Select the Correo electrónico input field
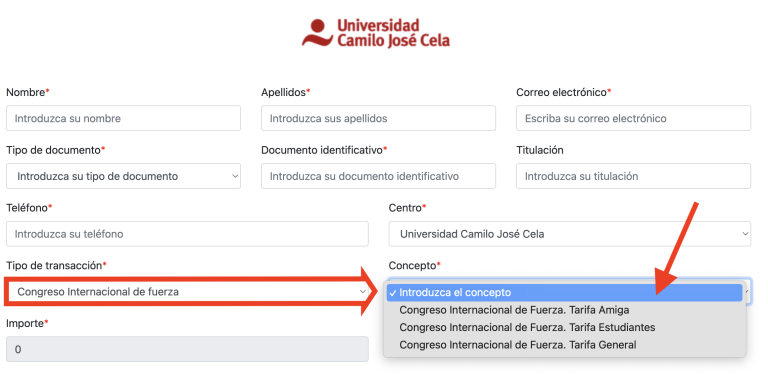This screenshot has width=768, height=374. (x=633, y=118)
